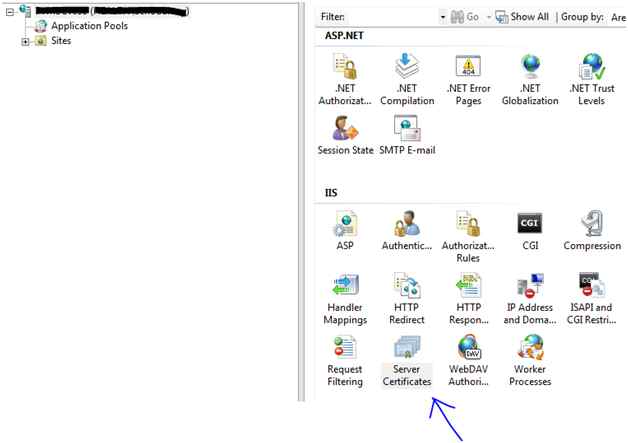The height and width of the screenshot is (443, 628).
Task: Open the Server Certificates feature
Action: (407, 361)
